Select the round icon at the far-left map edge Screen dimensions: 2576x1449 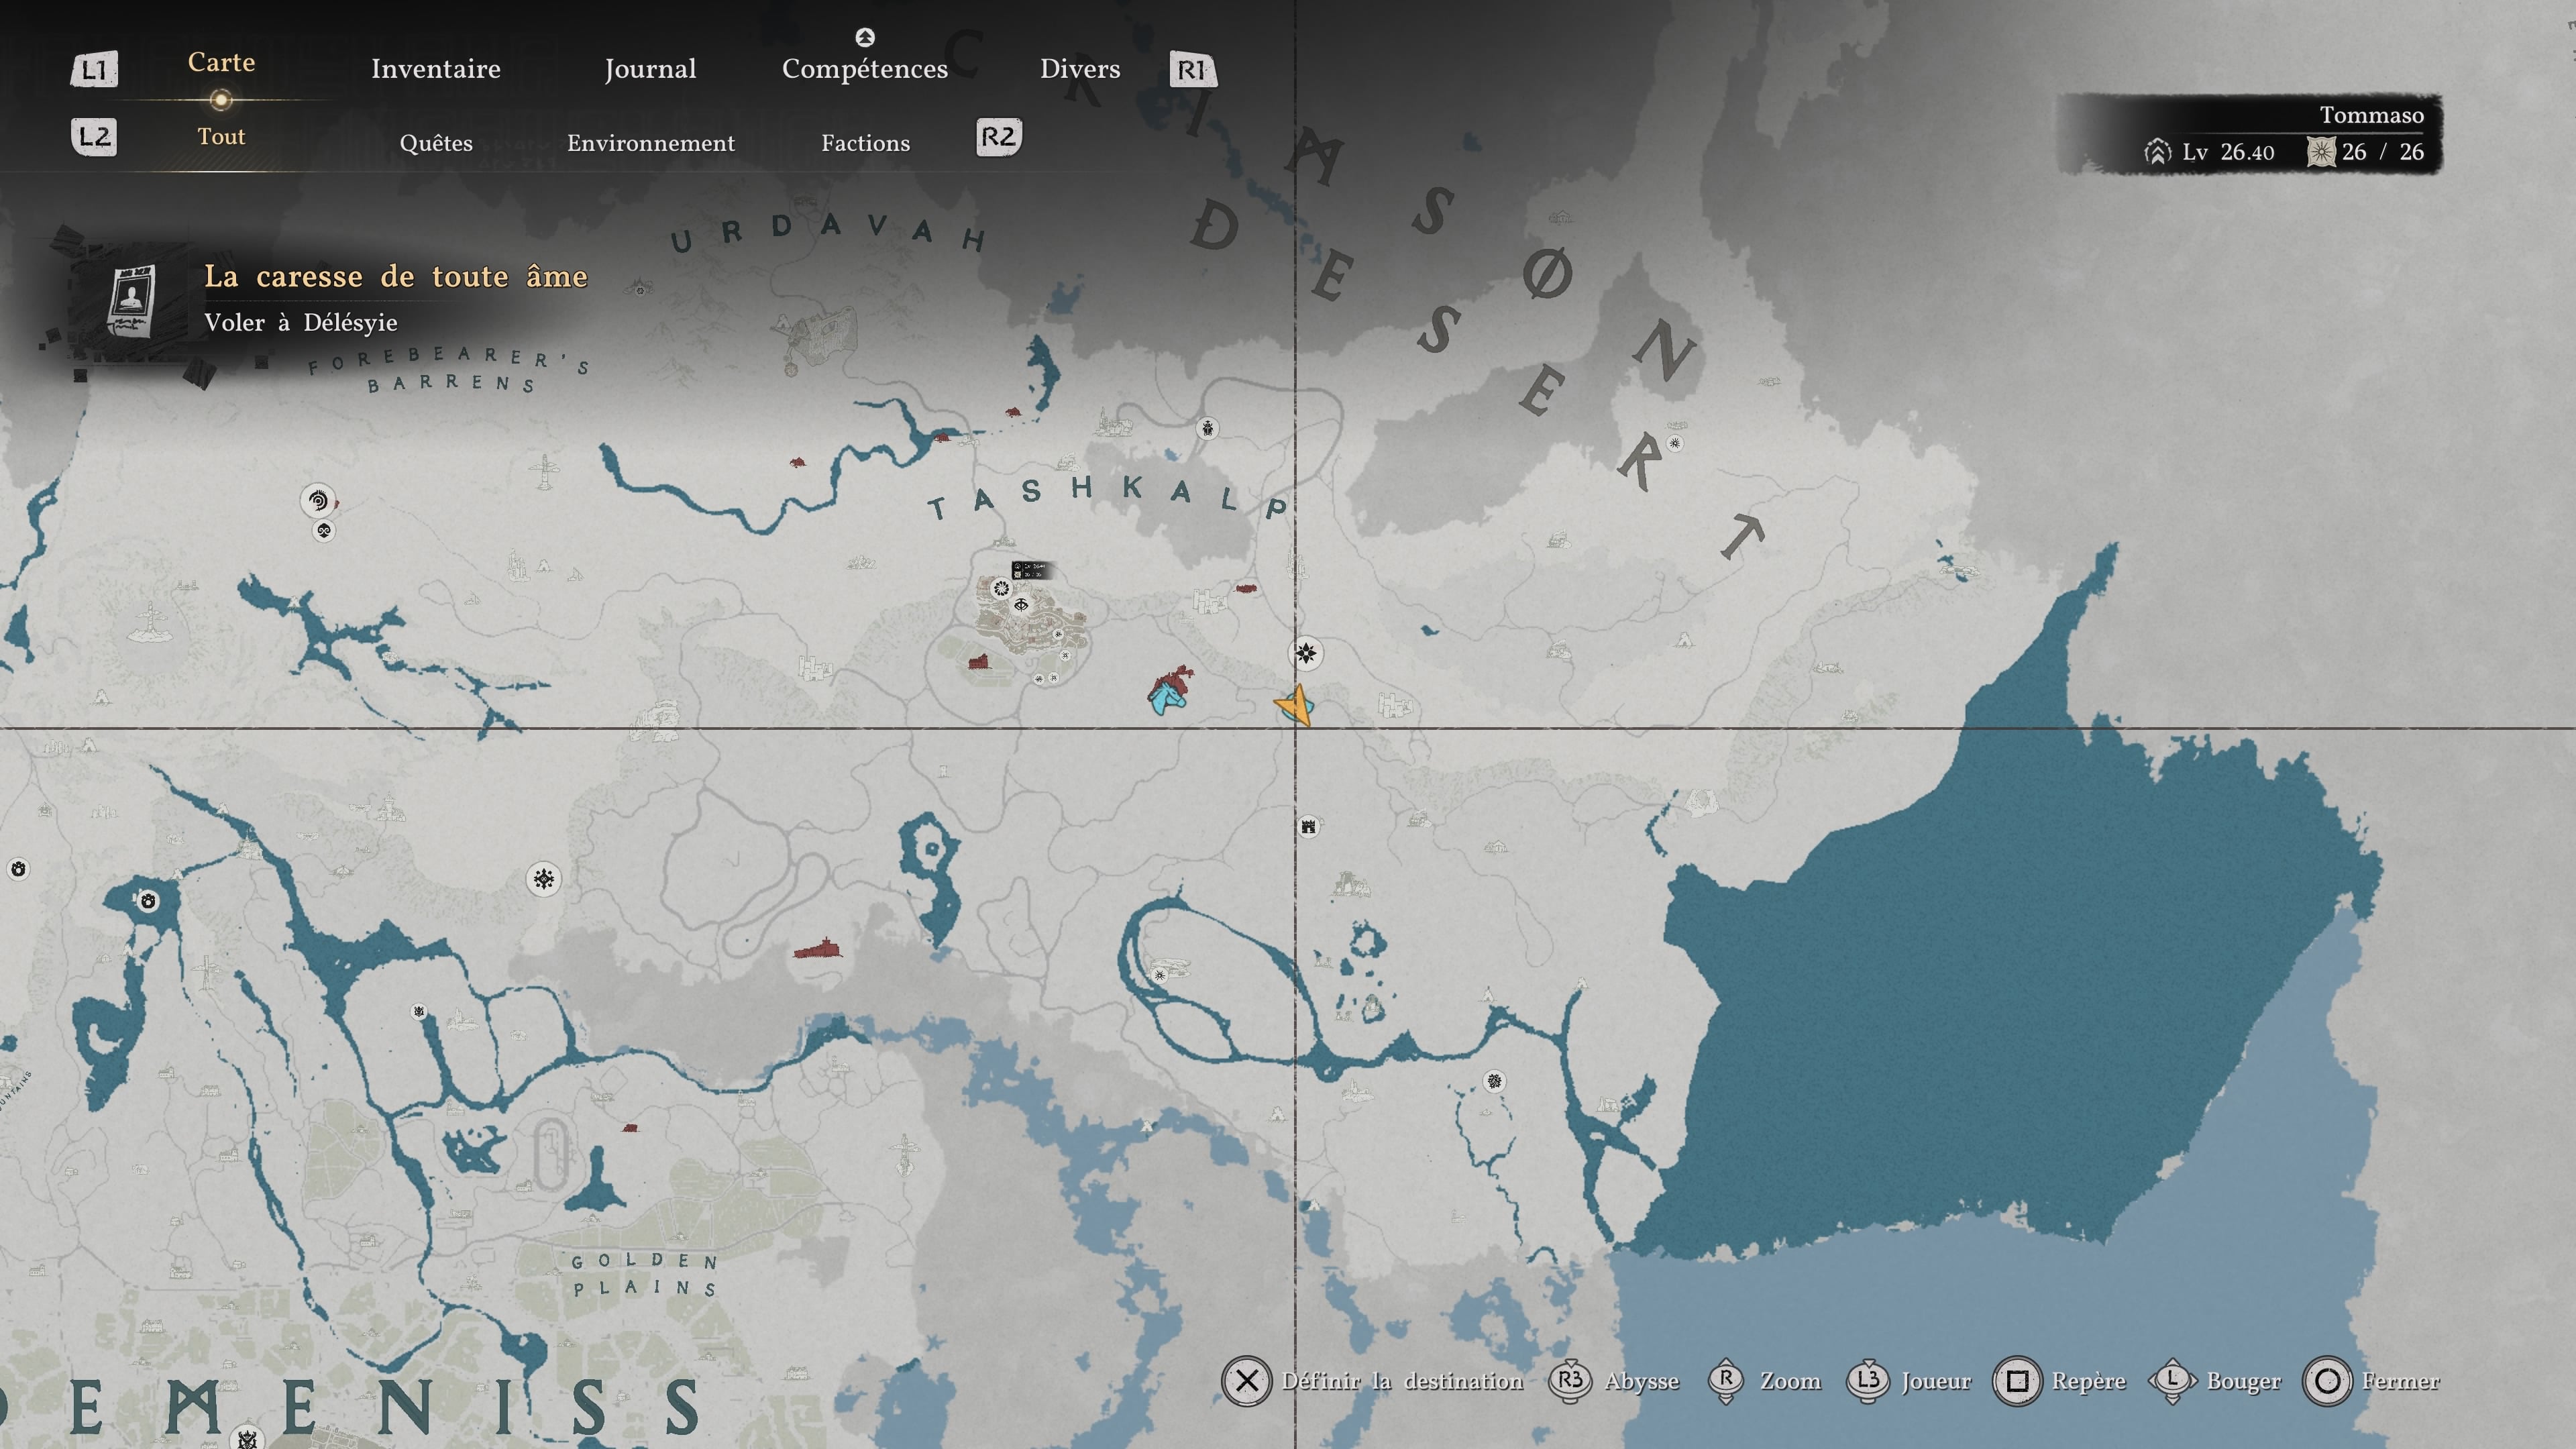point(18,869)
